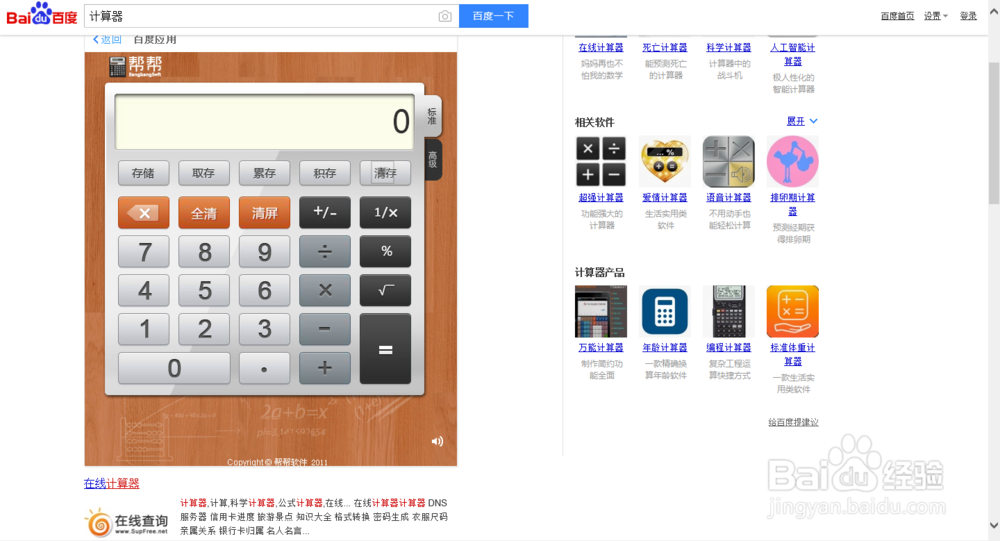1000x541 pixels.
Task: Click the square root key
Action: click(385, 290)
